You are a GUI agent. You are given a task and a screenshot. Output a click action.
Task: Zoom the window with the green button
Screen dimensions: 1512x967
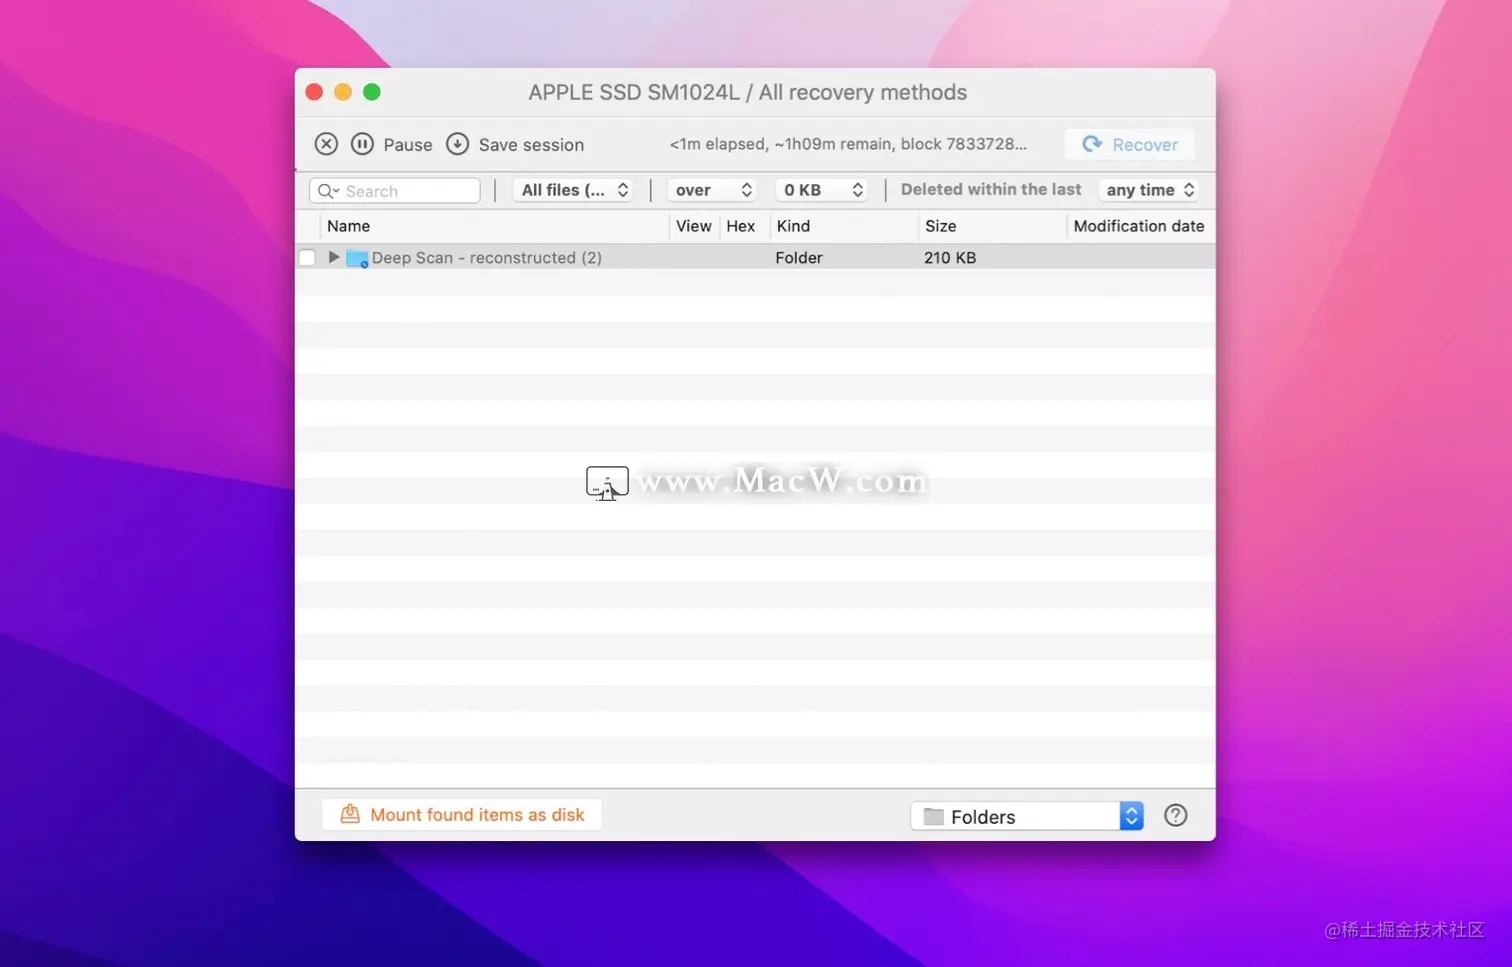[x=372, y=92]
